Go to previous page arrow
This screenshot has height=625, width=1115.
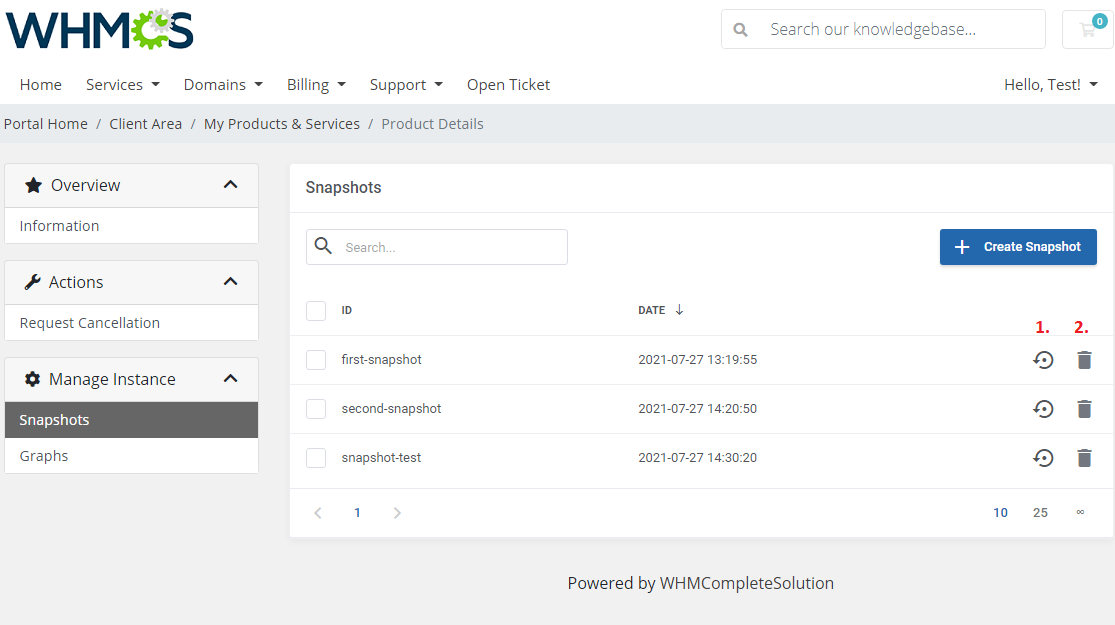[318, 513]
